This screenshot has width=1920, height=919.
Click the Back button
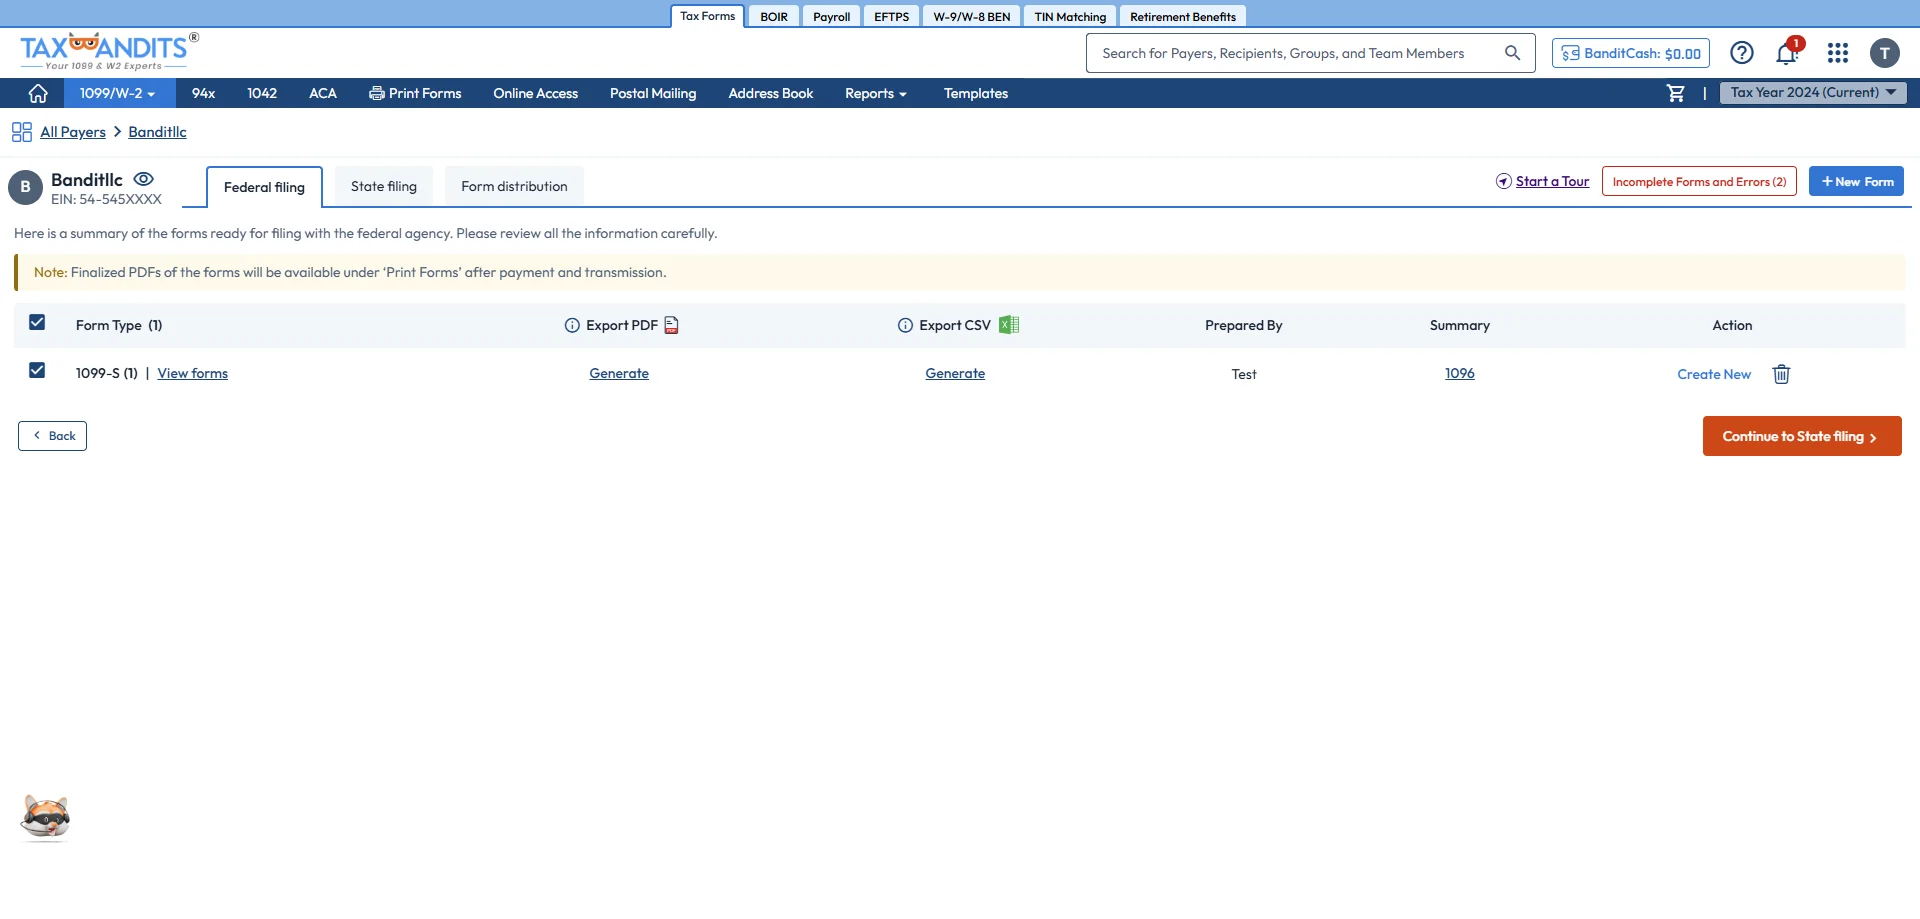[x=52, y=436]
